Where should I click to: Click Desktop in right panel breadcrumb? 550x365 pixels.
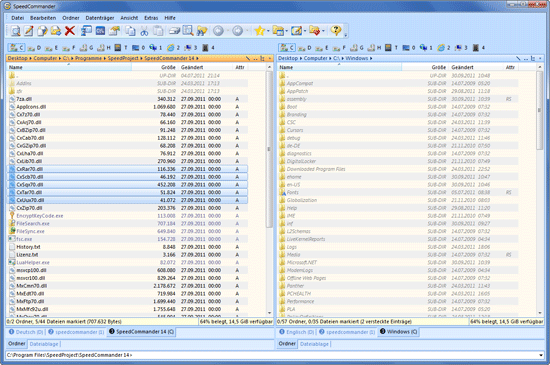tap(288, 58)
